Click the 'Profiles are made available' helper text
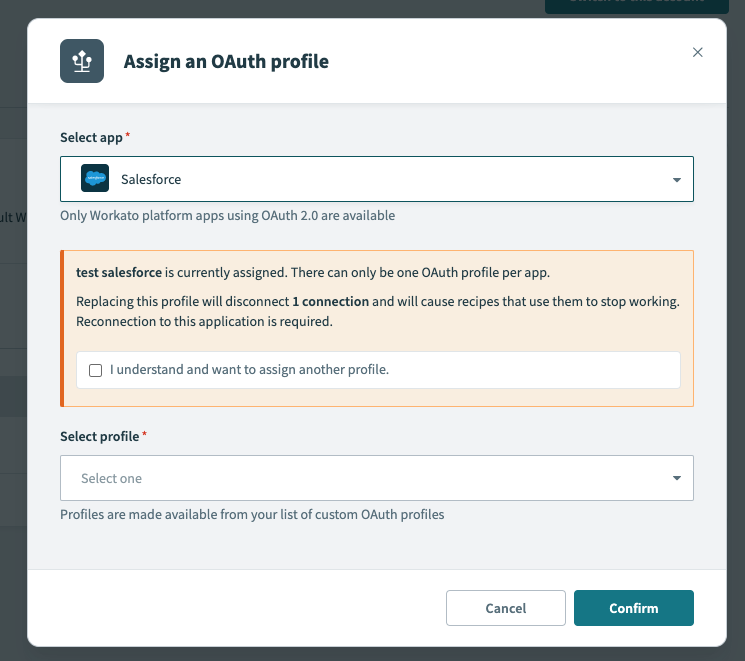This screenshot has height=661, width=745. pos(252,515)
